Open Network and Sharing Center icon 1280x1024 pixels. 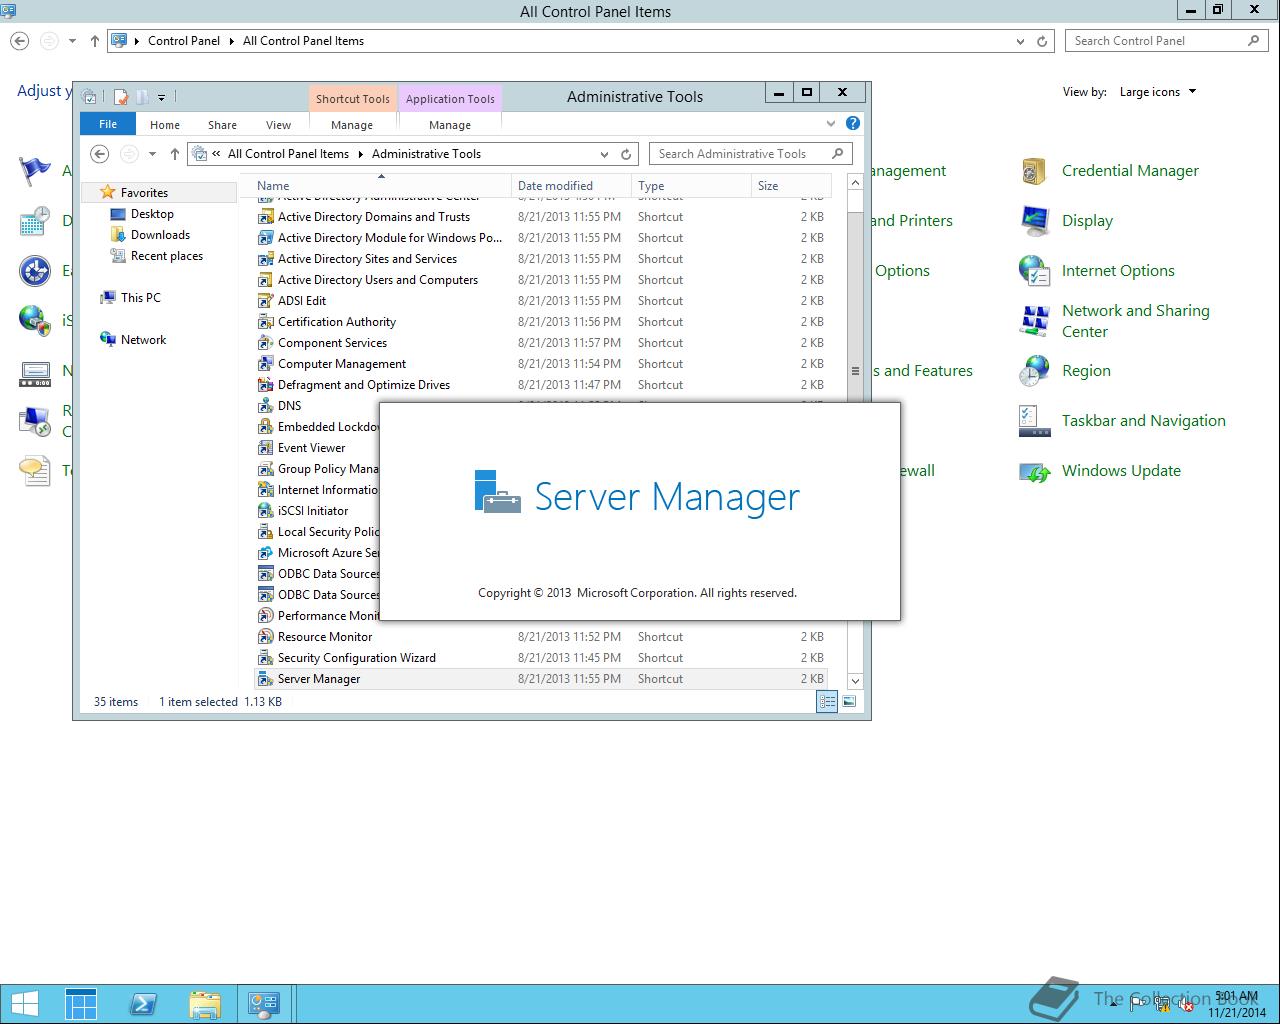coord(1034,321)
